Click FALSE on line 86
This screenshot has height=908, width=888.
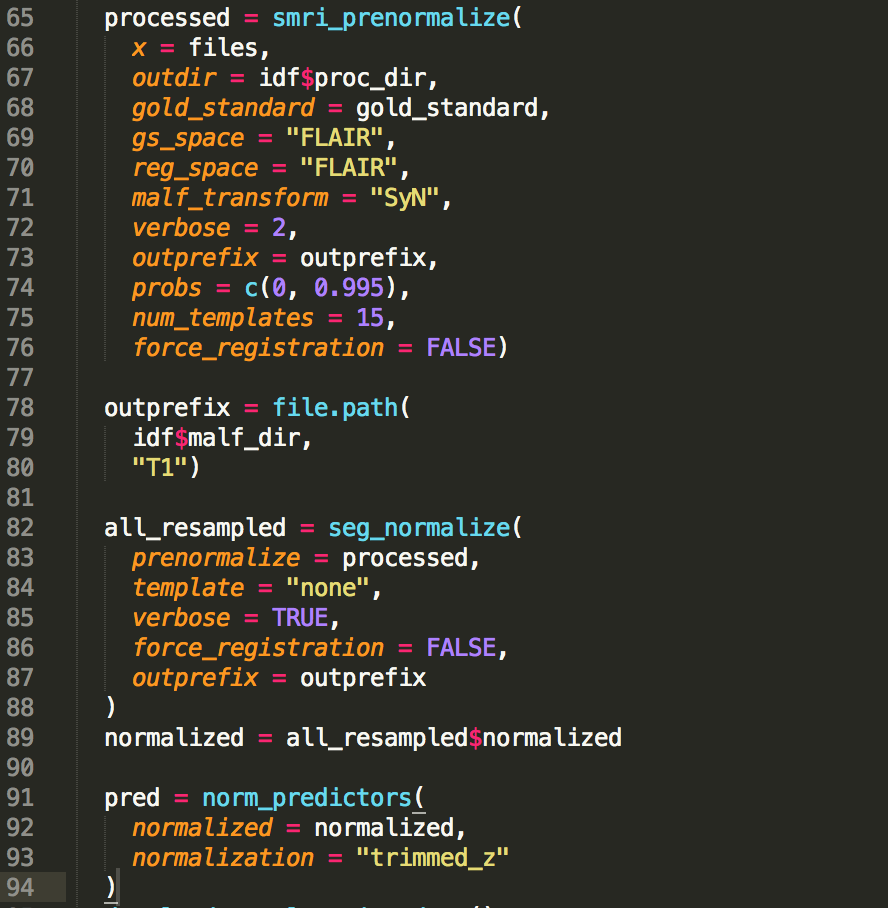point(461,648)
